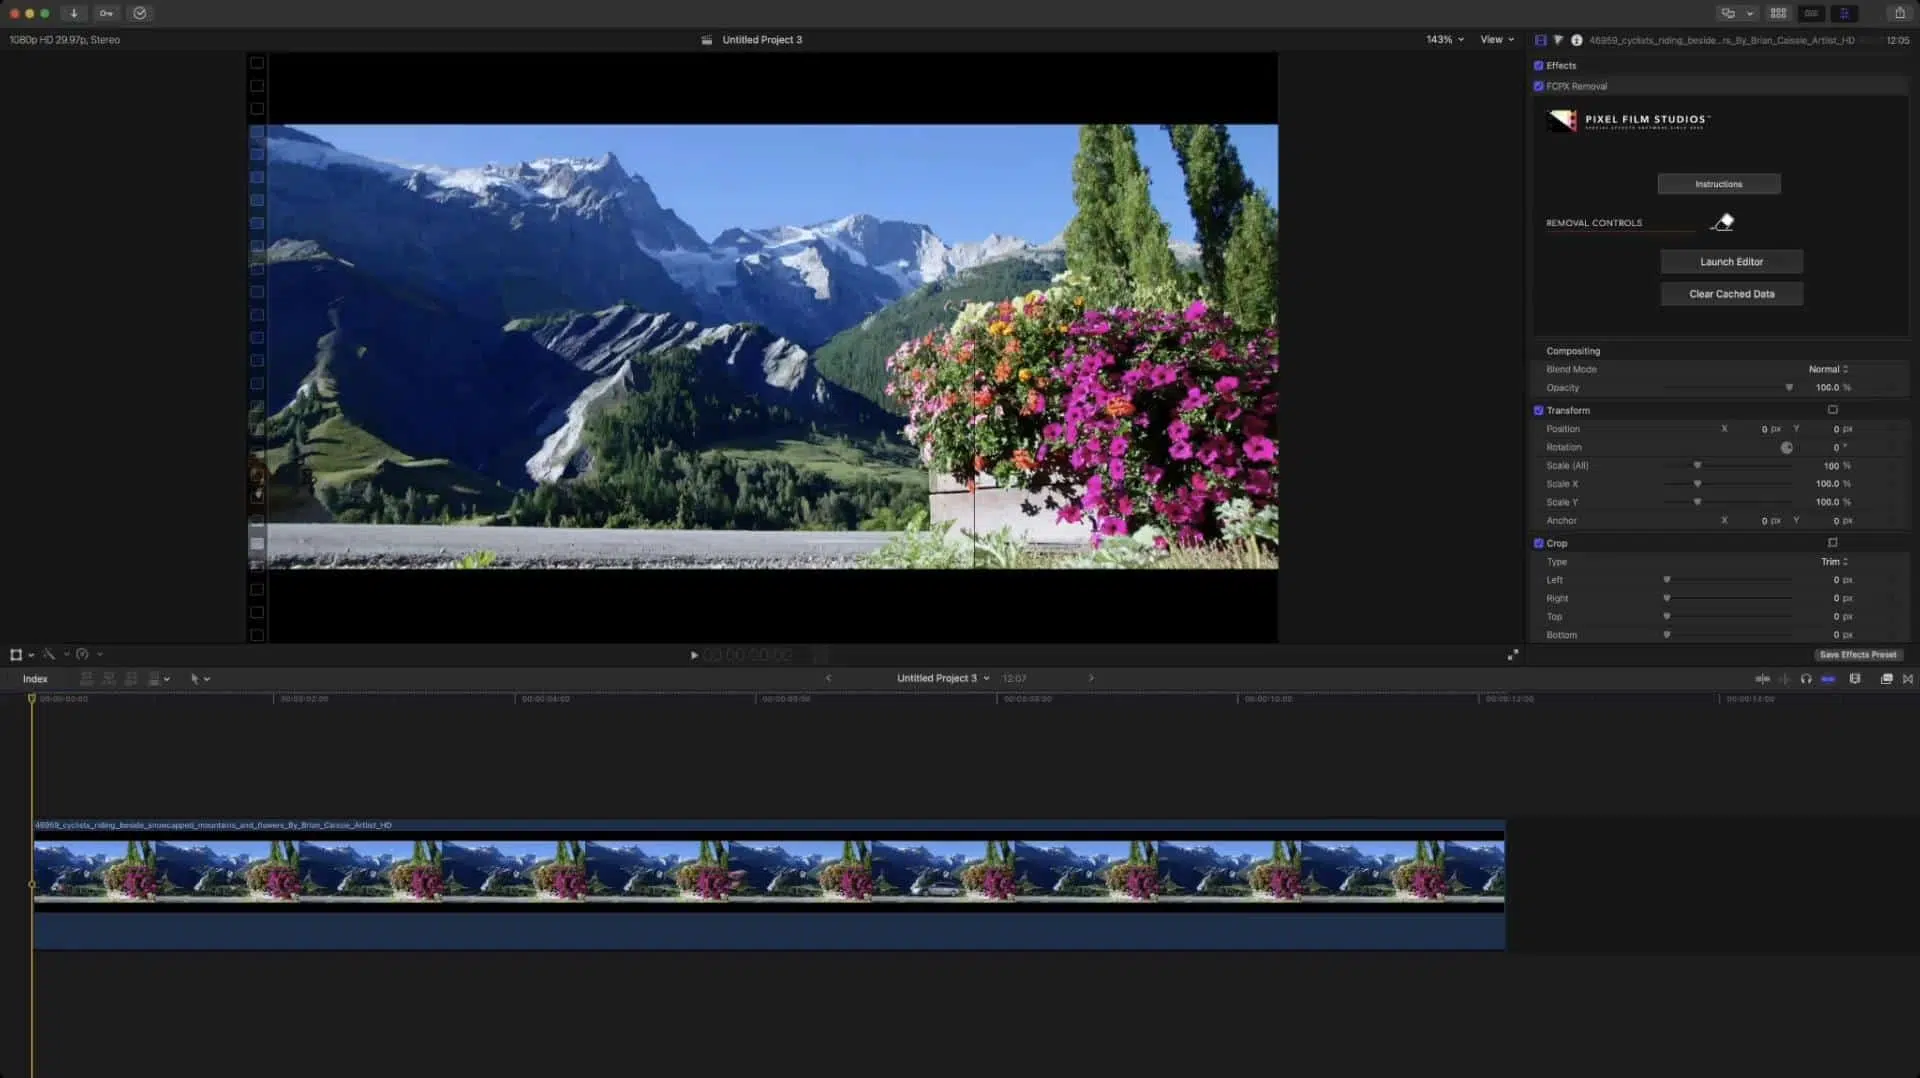The height and width of the screenshot is (1078, 1920).
Task: Toggle the Browser grid layout icon
Action: click(x=1778, y=13)
